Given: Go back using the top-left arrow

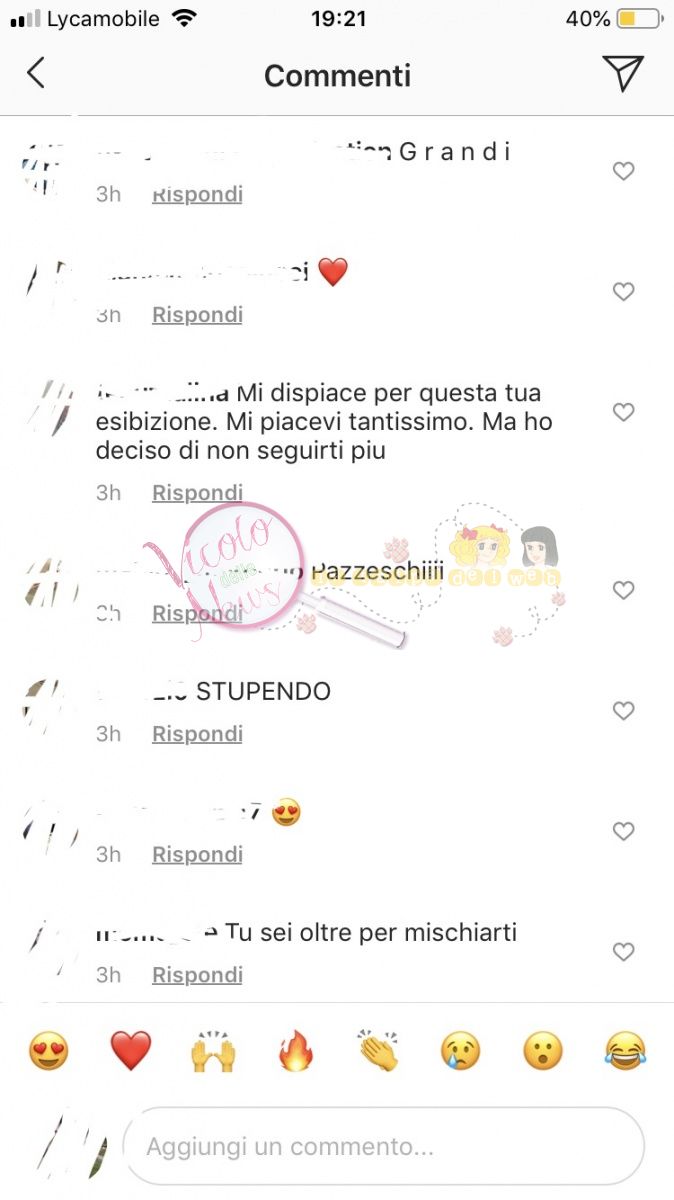Looking at the screenshot, I should click(36, 73).
